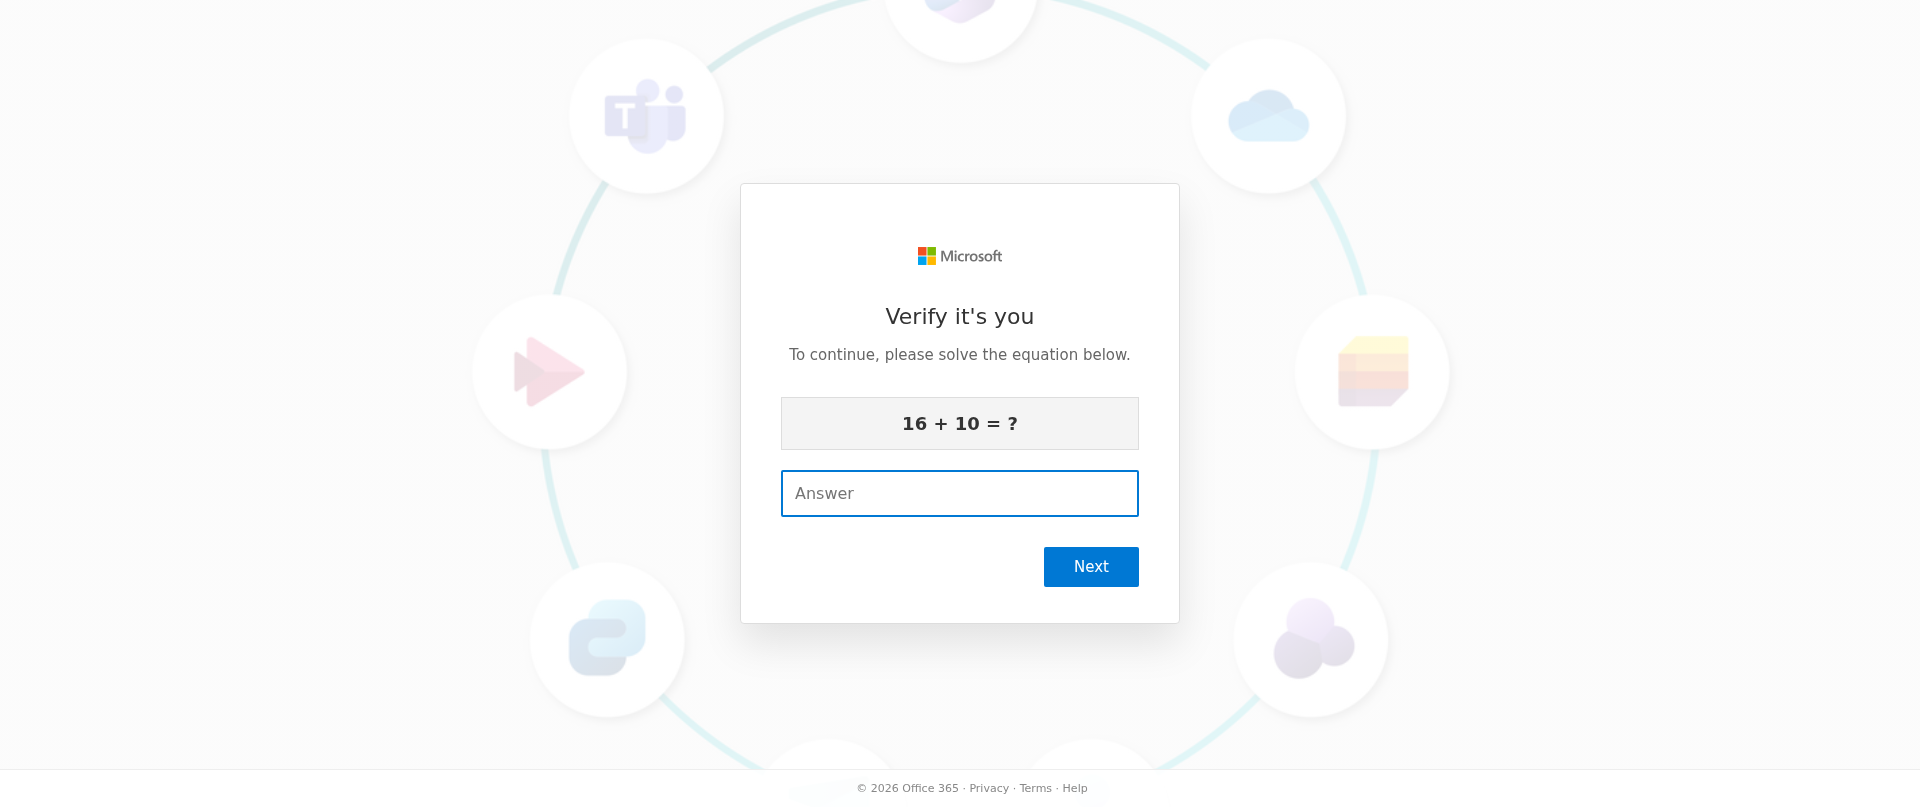
Task: Click the blue Next button
Action: [1091, 567]
